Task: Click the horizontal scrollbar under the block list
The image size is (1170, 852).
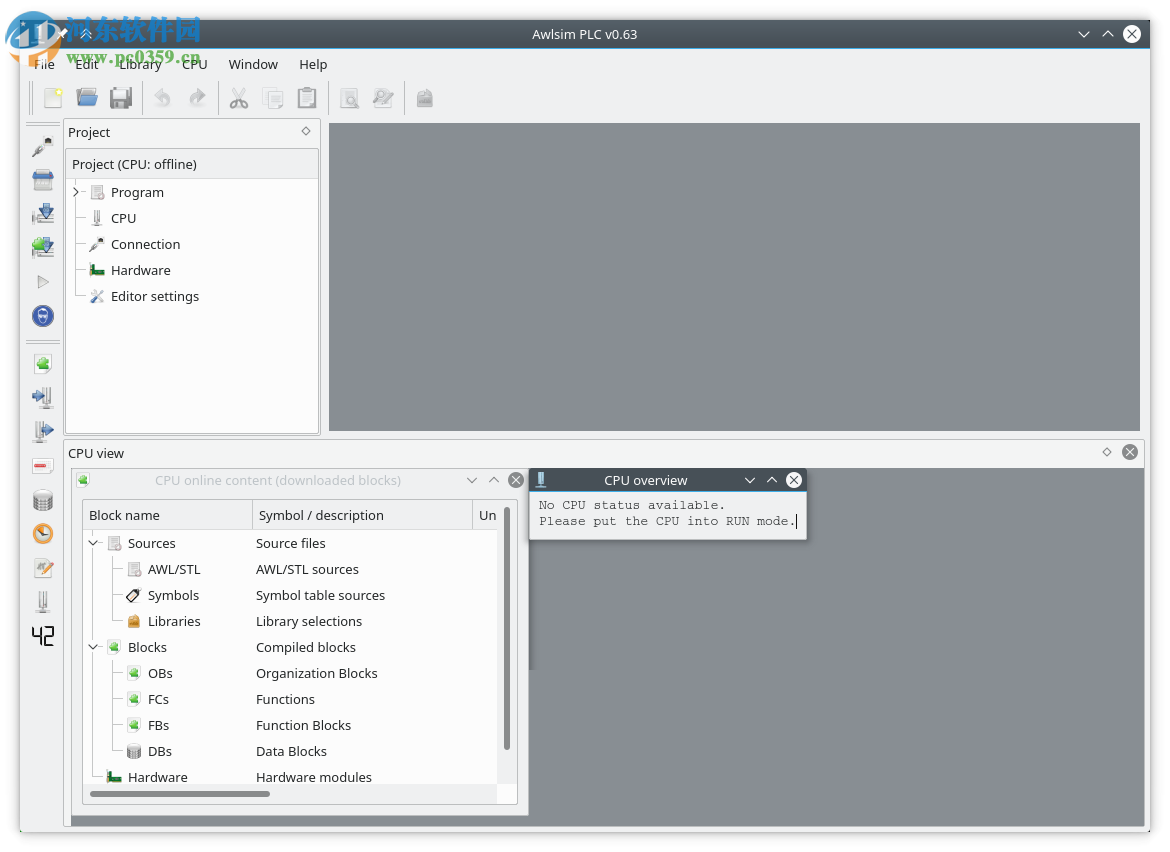Action: pos(178,794)
